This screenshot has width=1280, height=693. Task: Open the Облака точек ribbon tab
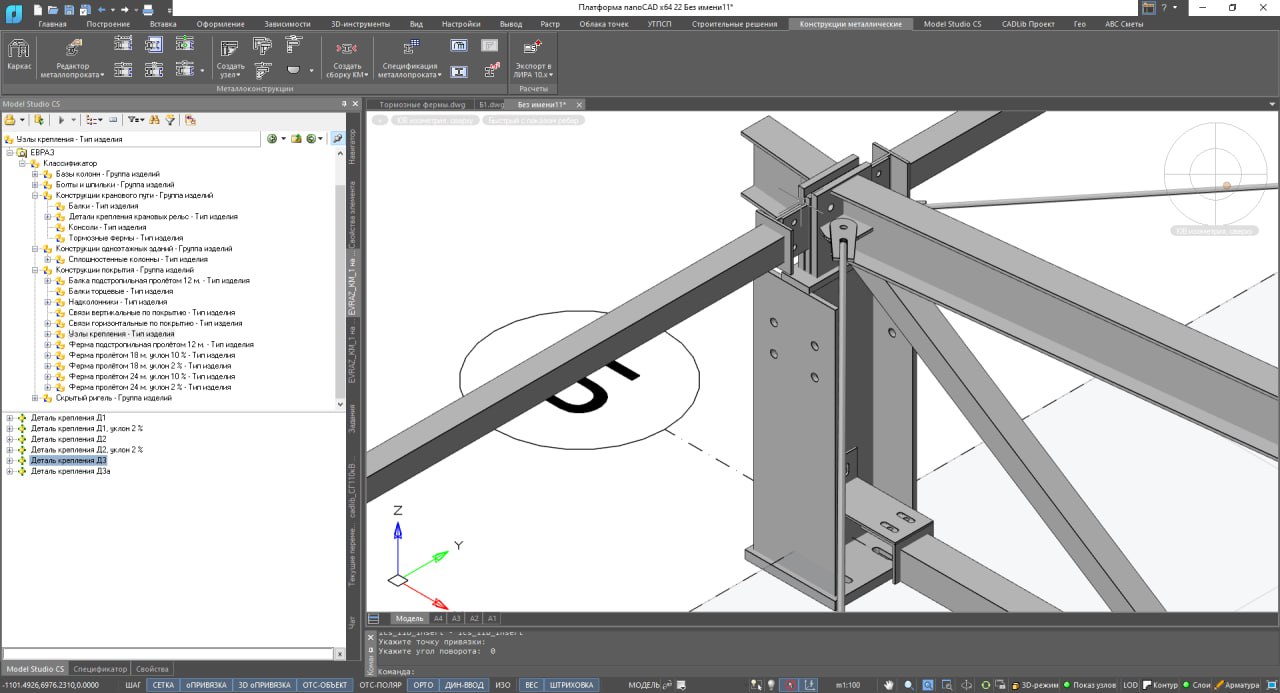coord(604,24)
